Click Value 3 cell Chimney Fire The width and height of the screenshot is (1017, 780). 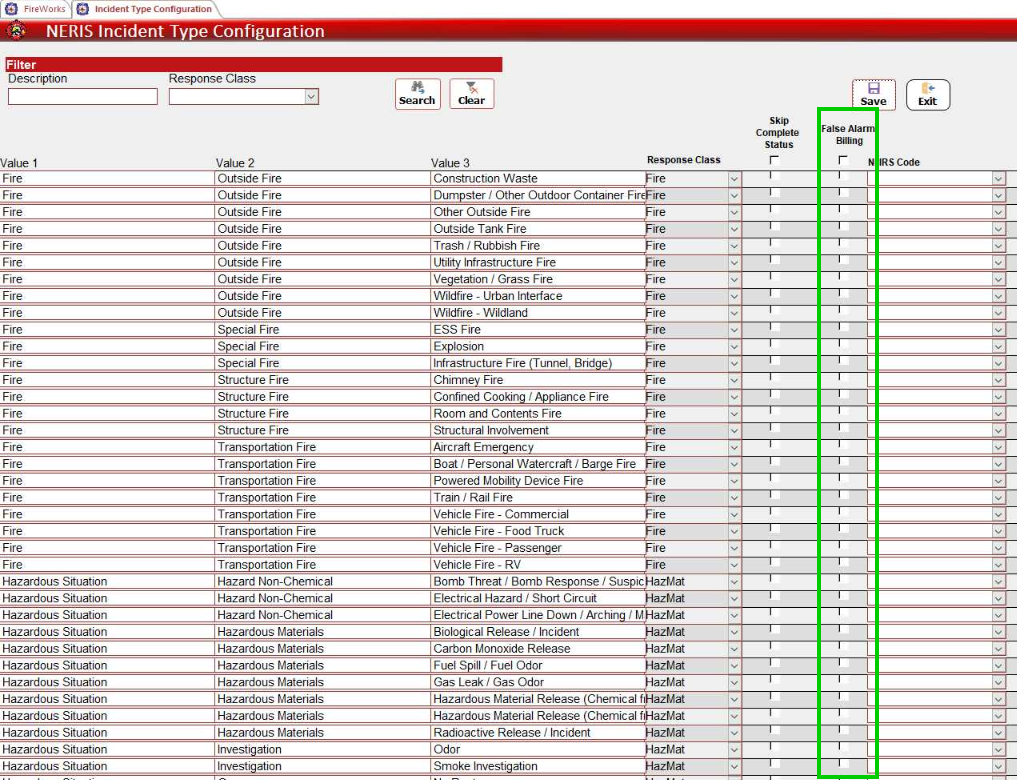pyautogui.click(x=537, y=380)
